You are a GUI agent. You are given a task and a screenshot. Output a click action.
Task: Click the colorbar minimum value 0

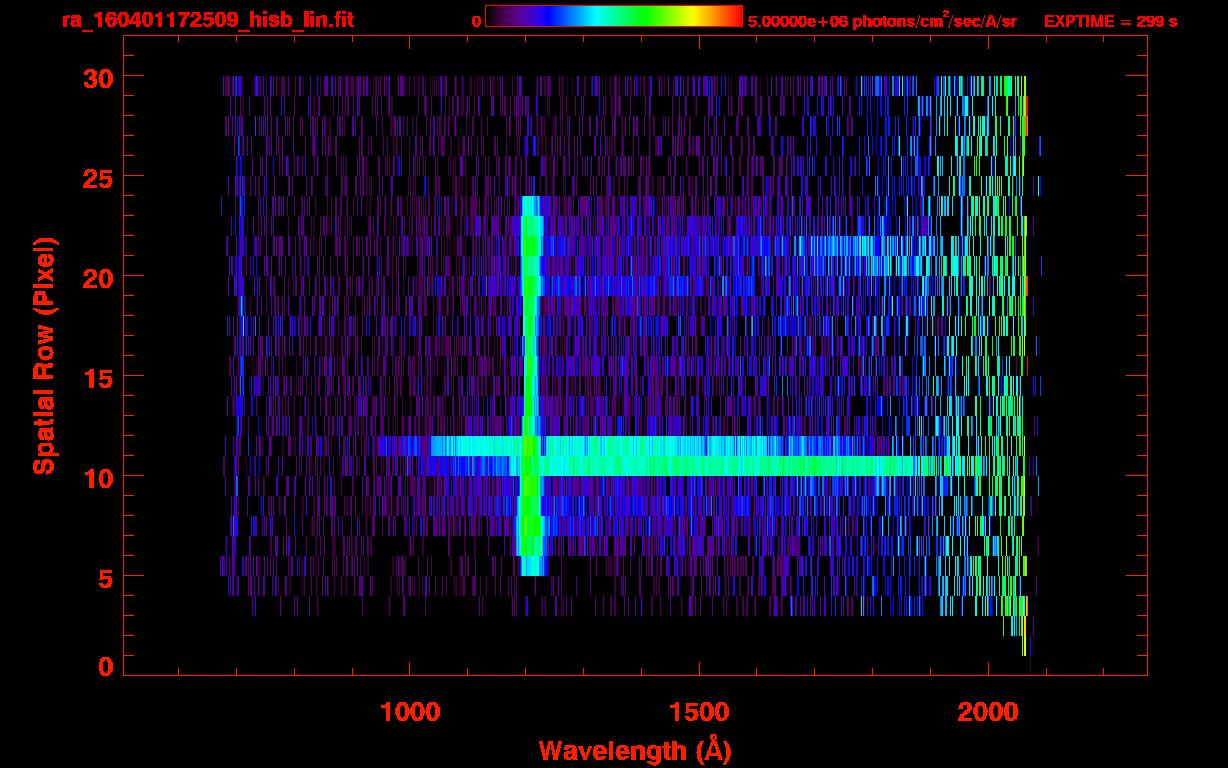(477, 21)
